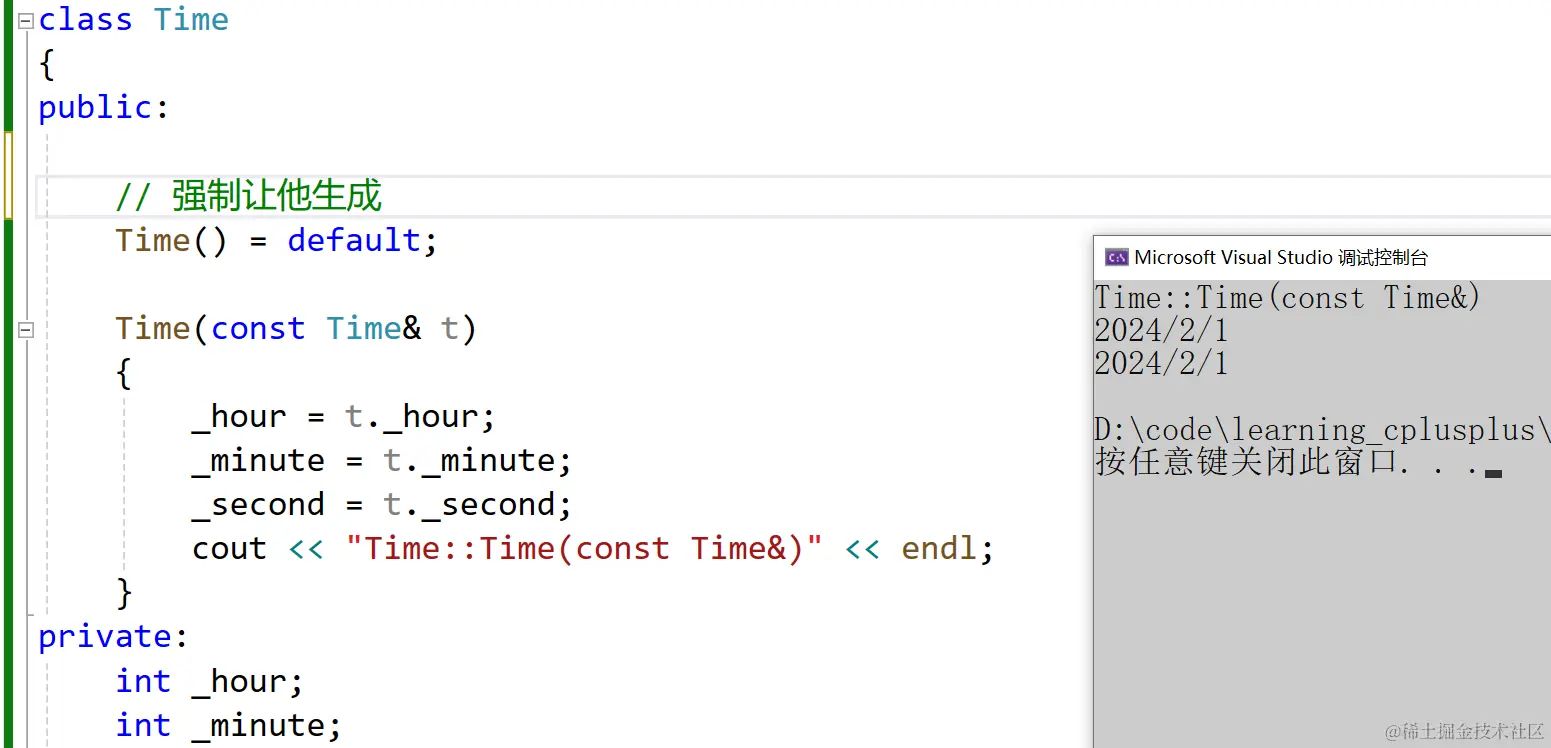Viewport: 1551px width, 748px height.
Task: Click console output 'Time::Time(const Time&)'
Action: click(1288, 298)
